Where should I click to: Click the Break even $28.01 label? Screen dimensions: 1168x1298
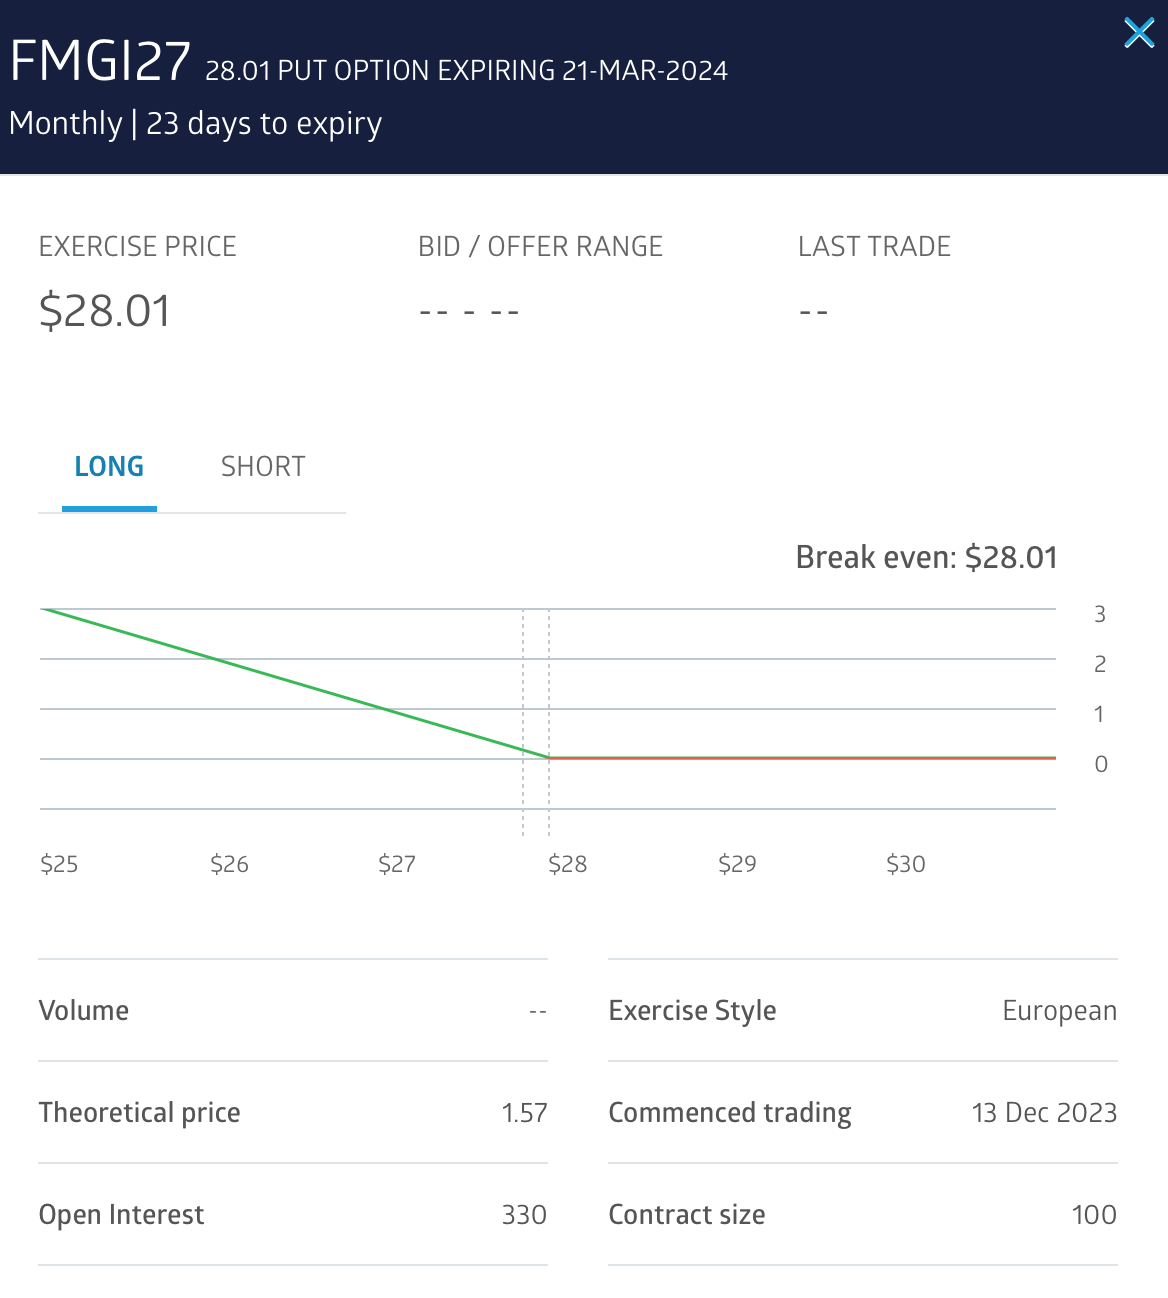(x=926, y=557)
